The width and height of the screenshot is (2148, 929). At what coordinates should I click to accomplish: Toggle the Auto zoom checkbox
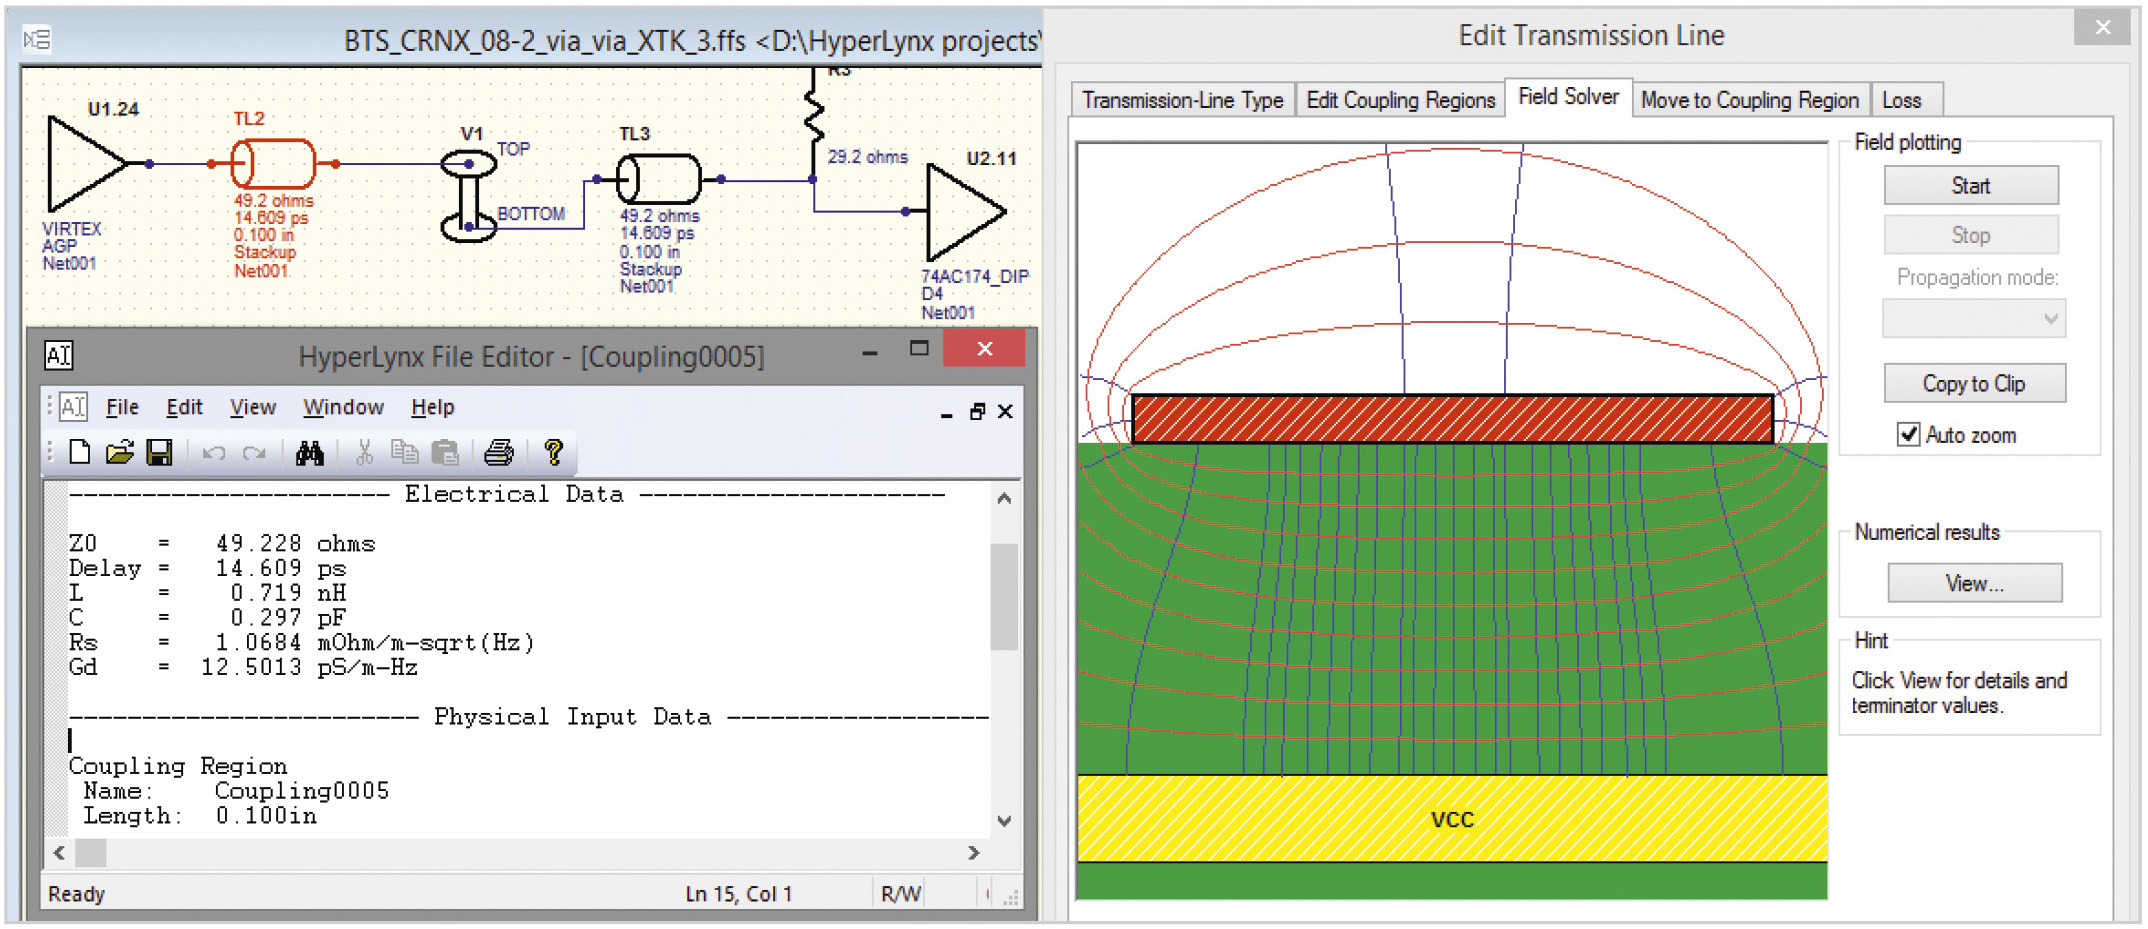coord(1908,435)
